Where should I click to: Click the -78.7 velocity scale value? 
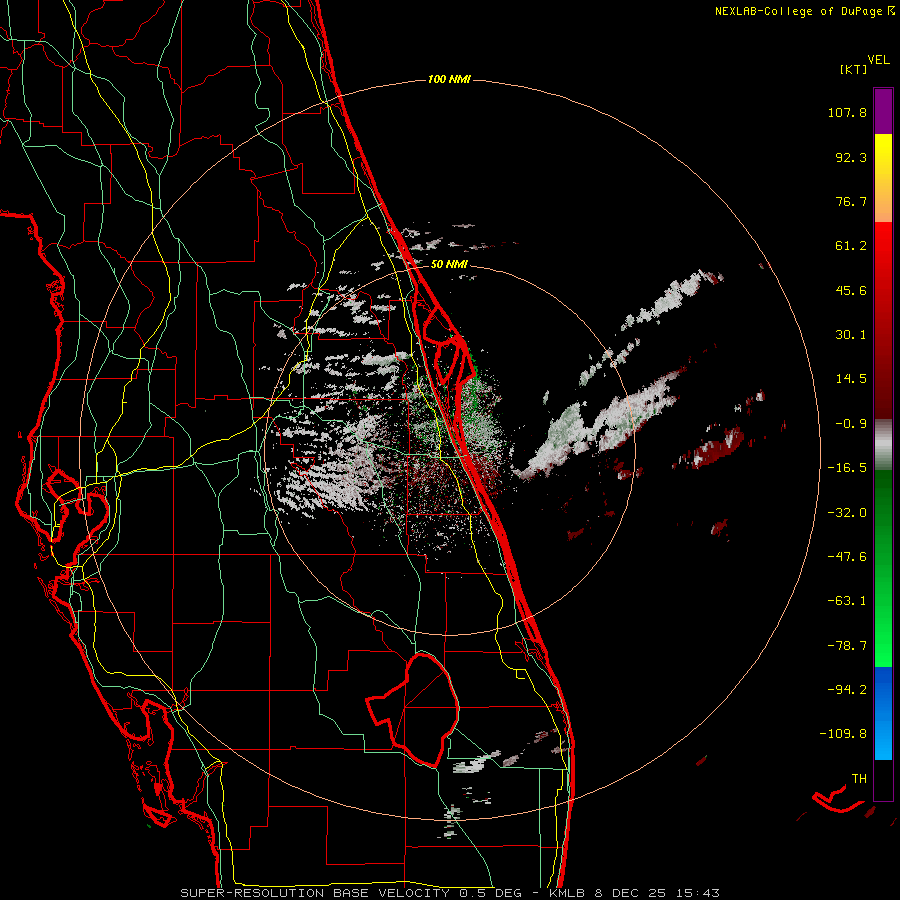tap(847, 646)
